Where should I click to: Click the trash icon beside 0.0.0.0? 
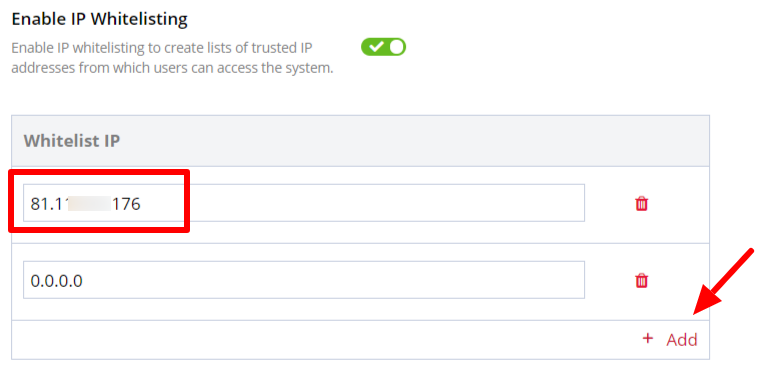641,281
